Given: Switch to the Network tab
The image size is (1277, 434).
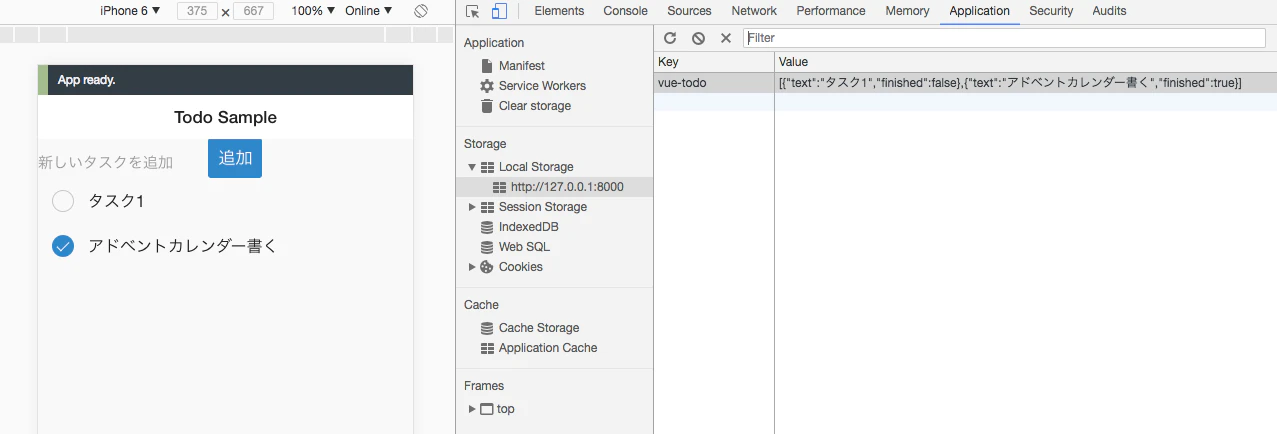Looking at the screenshot, I should [x=754, y=11].
